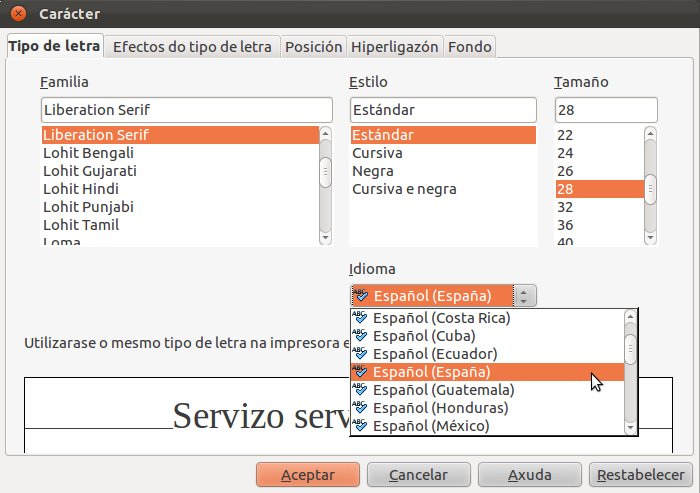The width and height of the screenshot is (700, 493).
Task: Click the Tamaño size field
Action: tap(606, 110)
